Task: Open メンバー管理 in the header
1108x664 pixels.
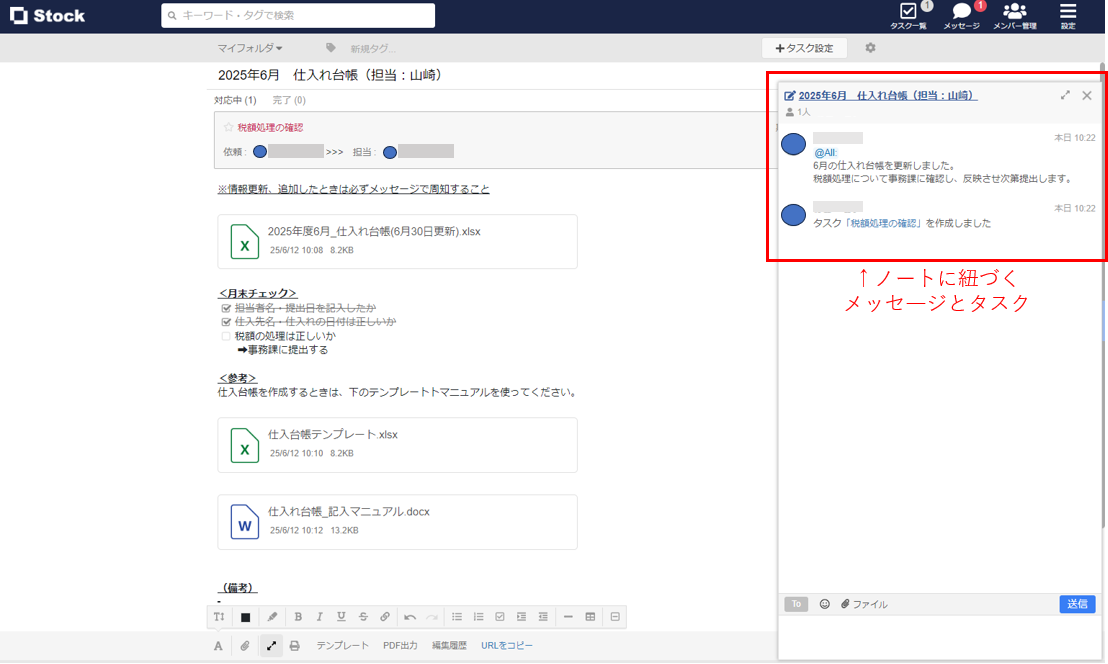Action: point(1015,16)
